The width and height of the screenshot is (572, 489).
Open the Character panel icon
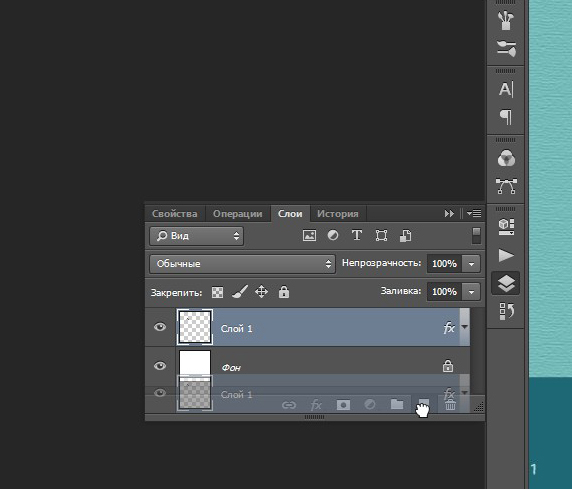[506, 89]
